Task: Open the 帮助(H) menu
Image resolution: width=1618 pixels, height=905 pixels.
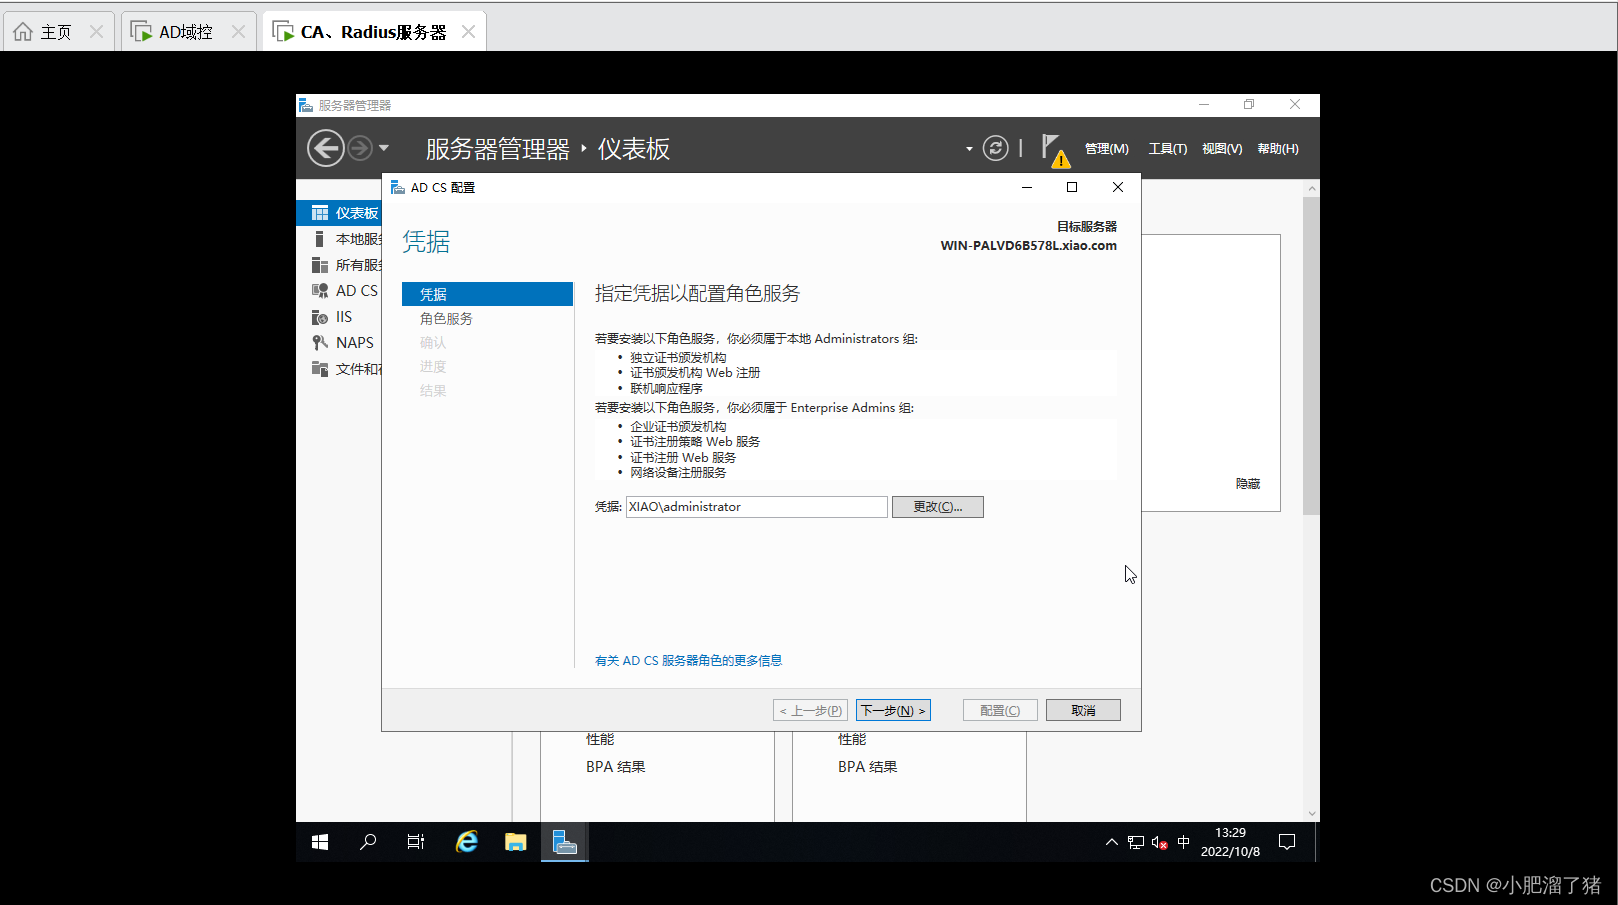Action: [1278, 149]
